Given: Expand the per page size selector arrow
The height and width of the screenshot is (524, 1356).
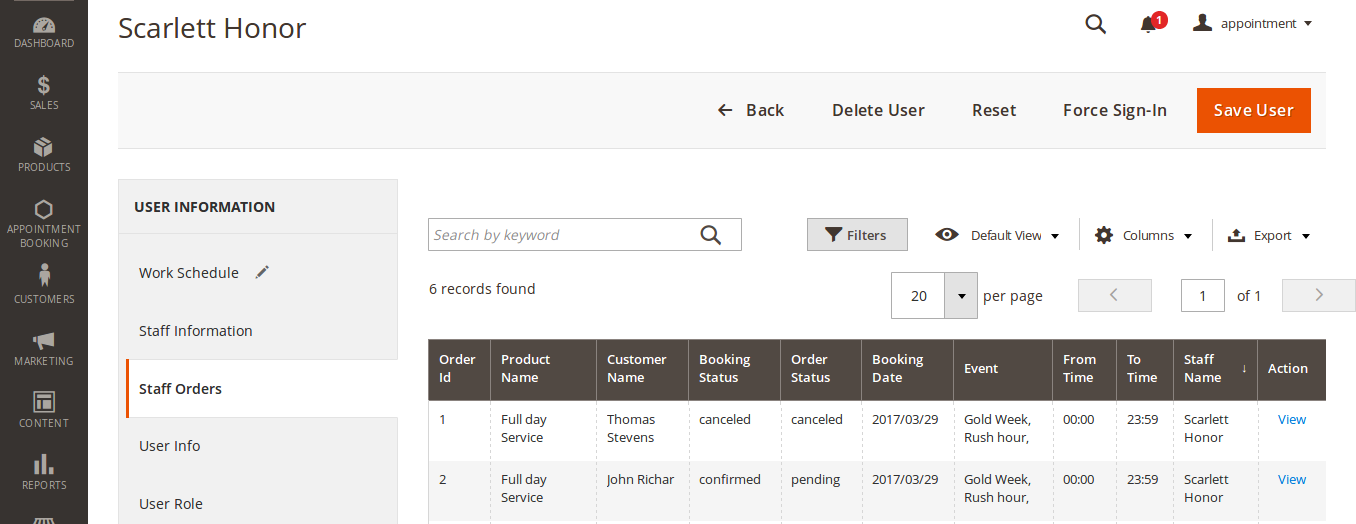Looking at the screenshot, I should coord(961,296).
